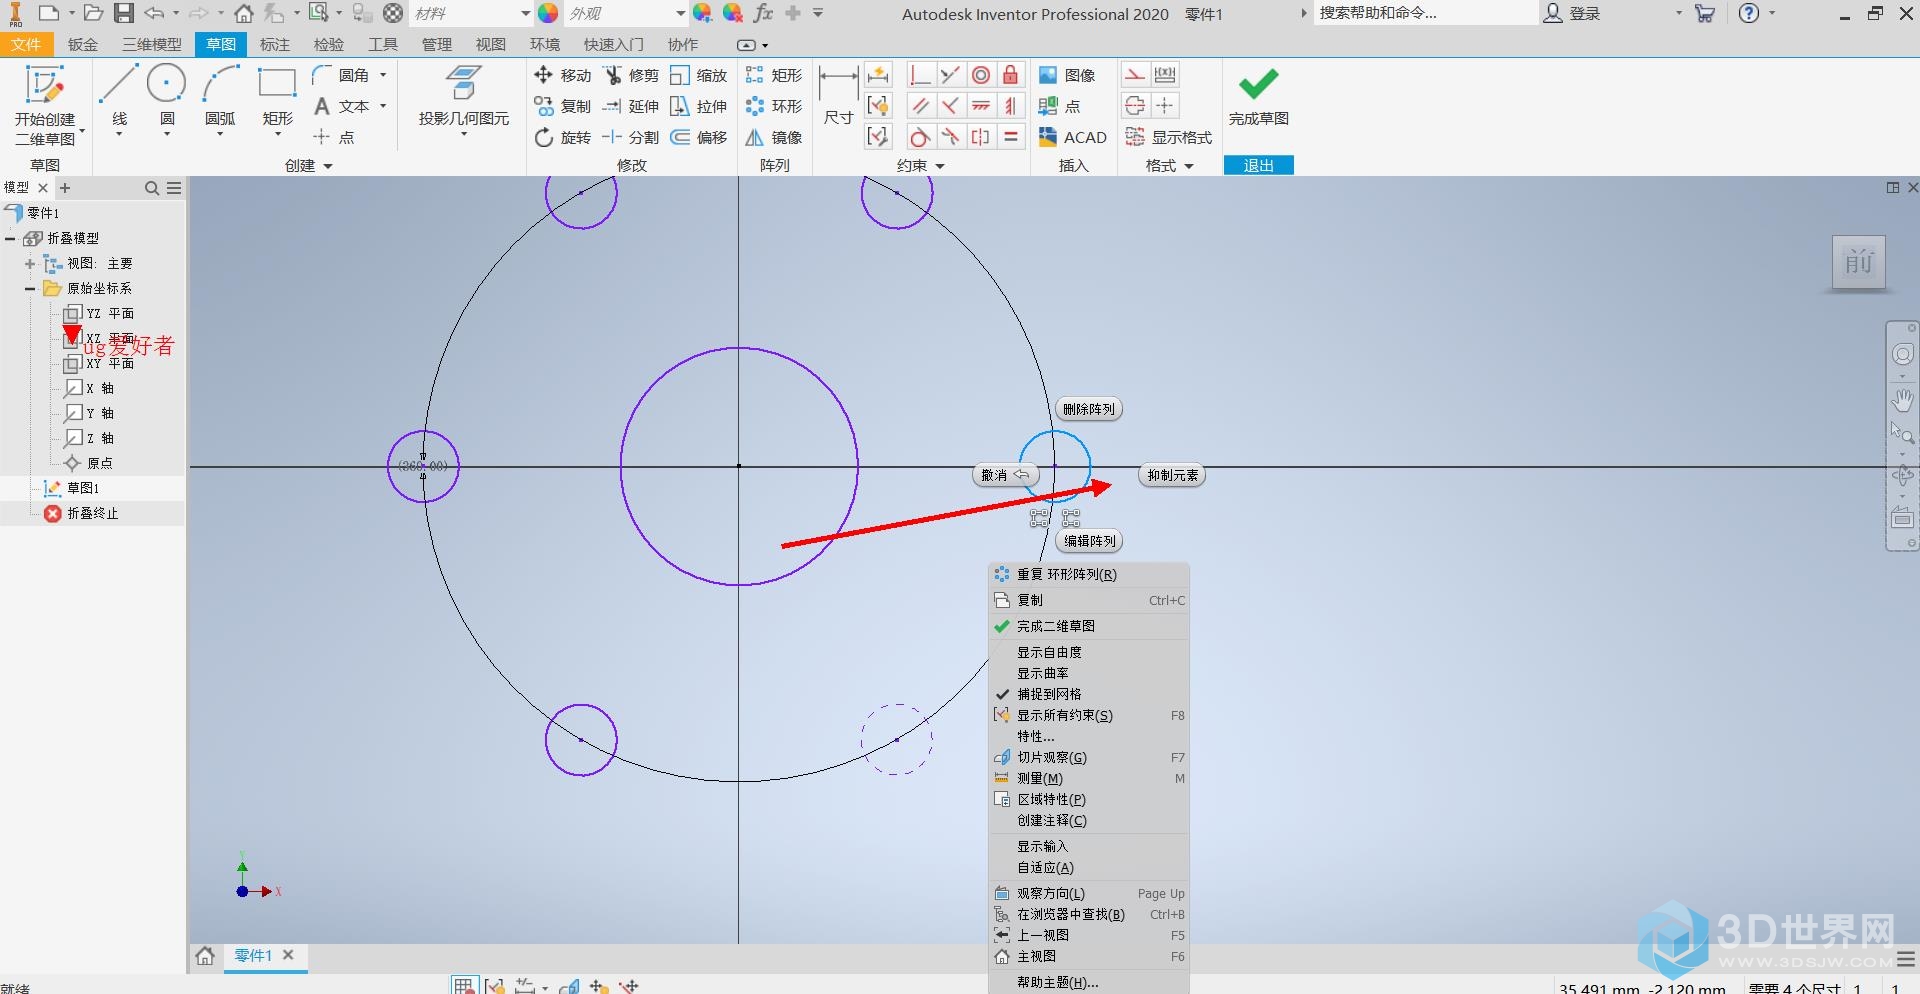Toggle 显示所有约束 in context menu
1920x994 pixels.
[1089, 715]
